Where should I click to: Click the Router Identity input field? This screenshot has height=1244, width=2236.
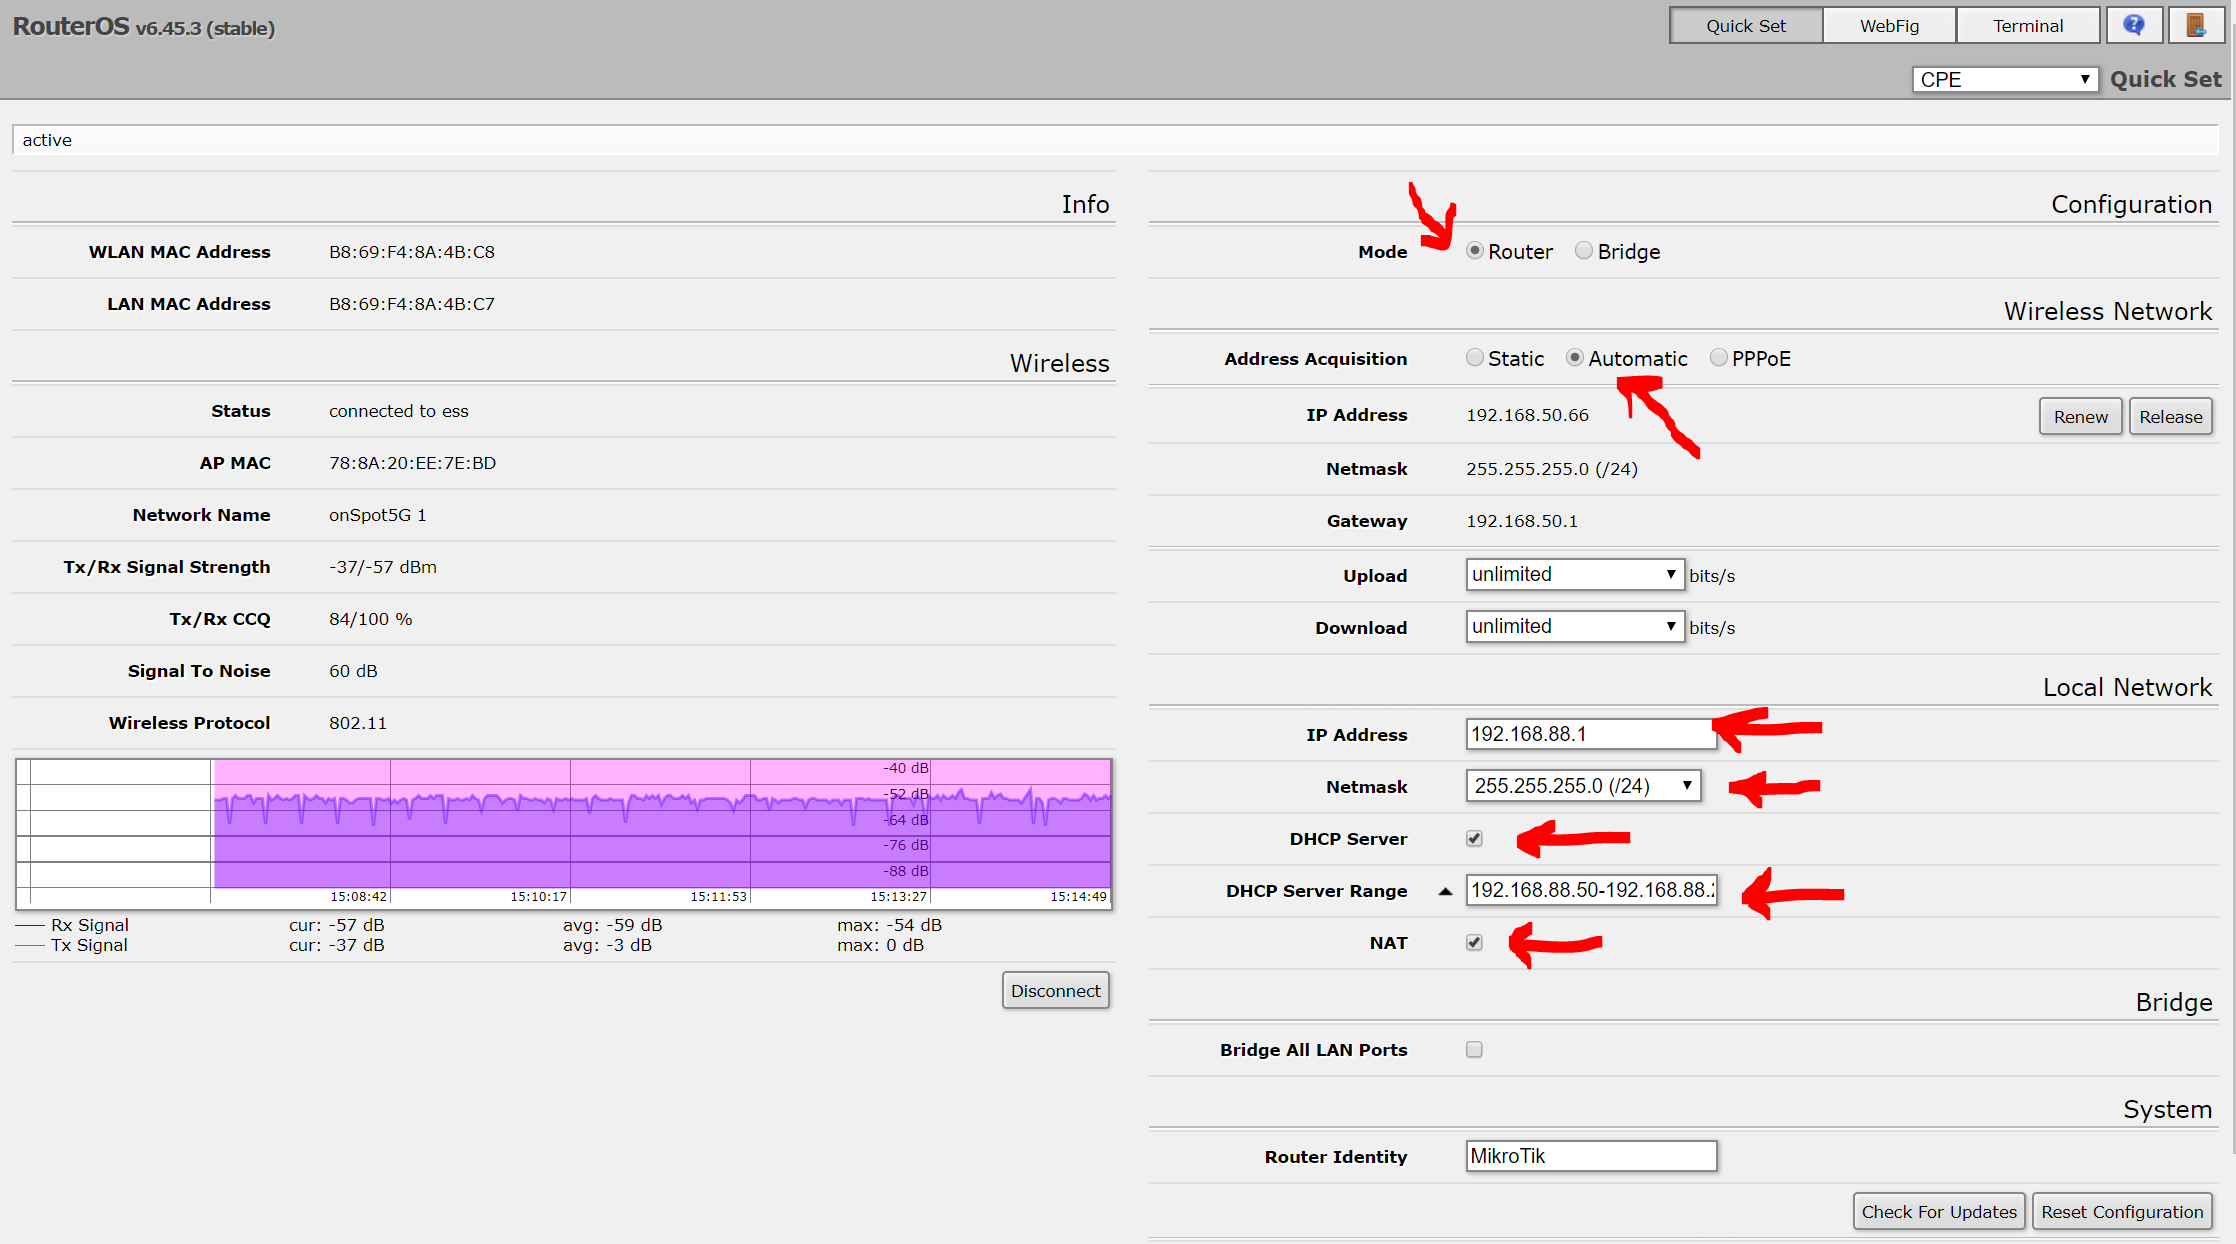click(x=1590, y=1157)
